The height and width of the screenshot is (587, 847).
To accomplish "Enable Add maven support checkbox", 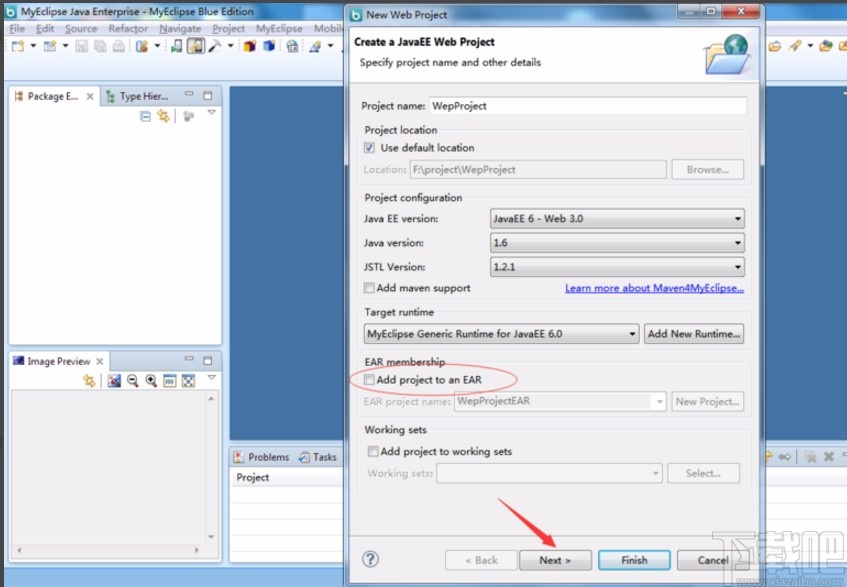I will coord(369,288).
